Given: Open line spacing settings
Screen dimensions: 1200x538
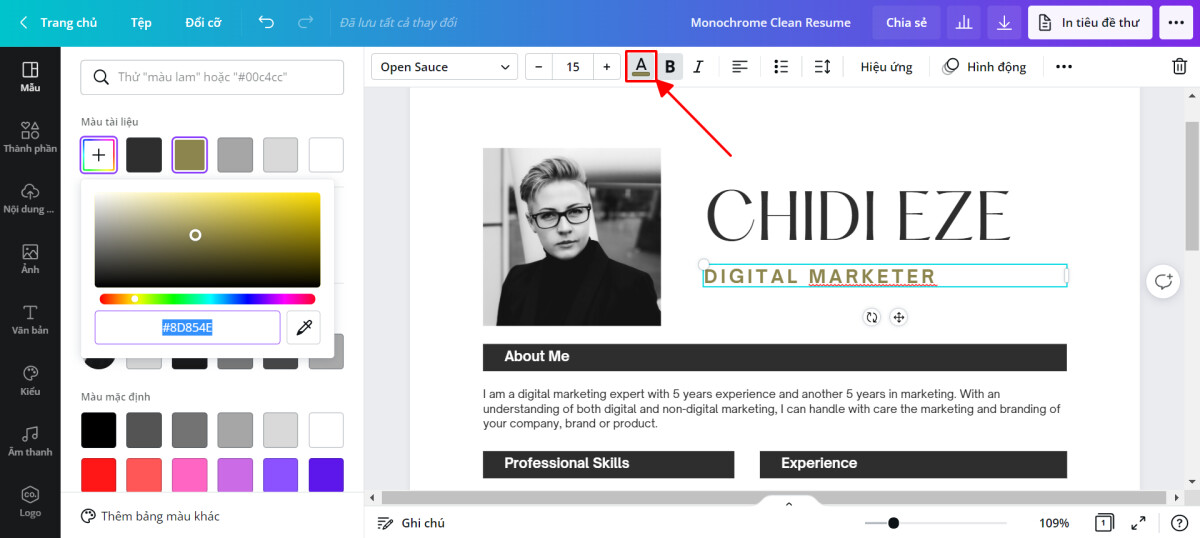Looking at the screenshot, I should (822, 67).
